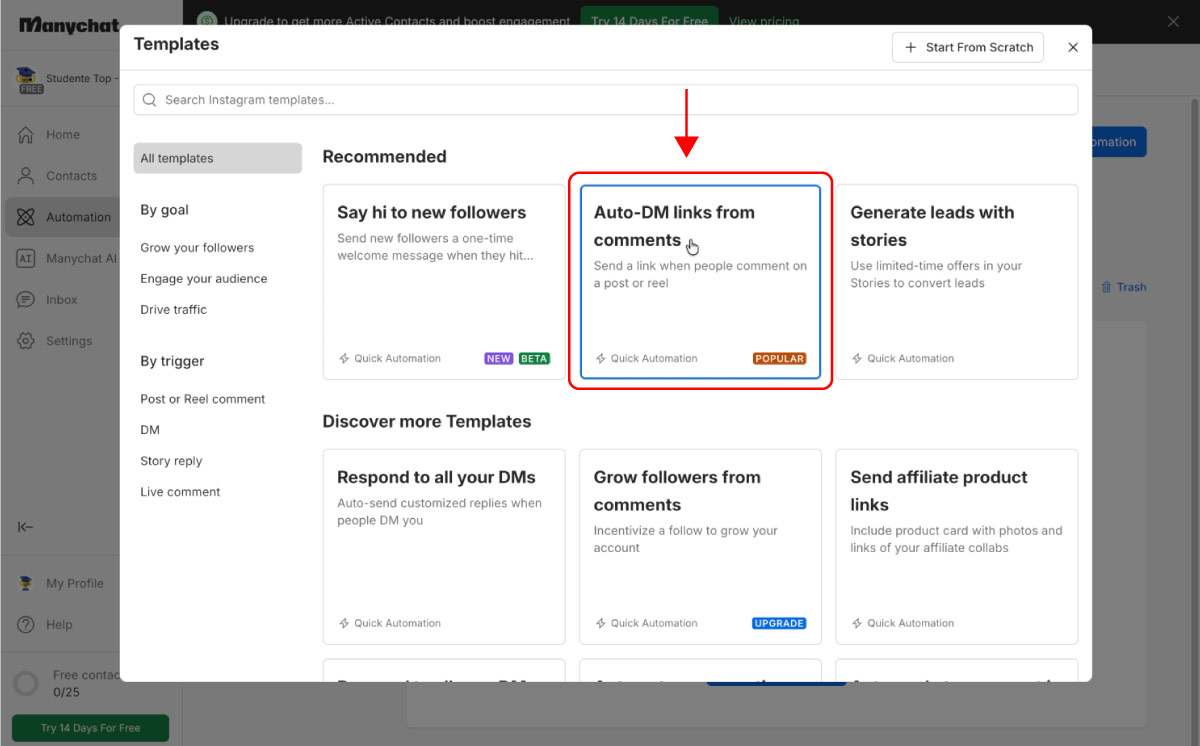Open Generate leads with stories template
Screen dimensions: 1200x746
957,282
